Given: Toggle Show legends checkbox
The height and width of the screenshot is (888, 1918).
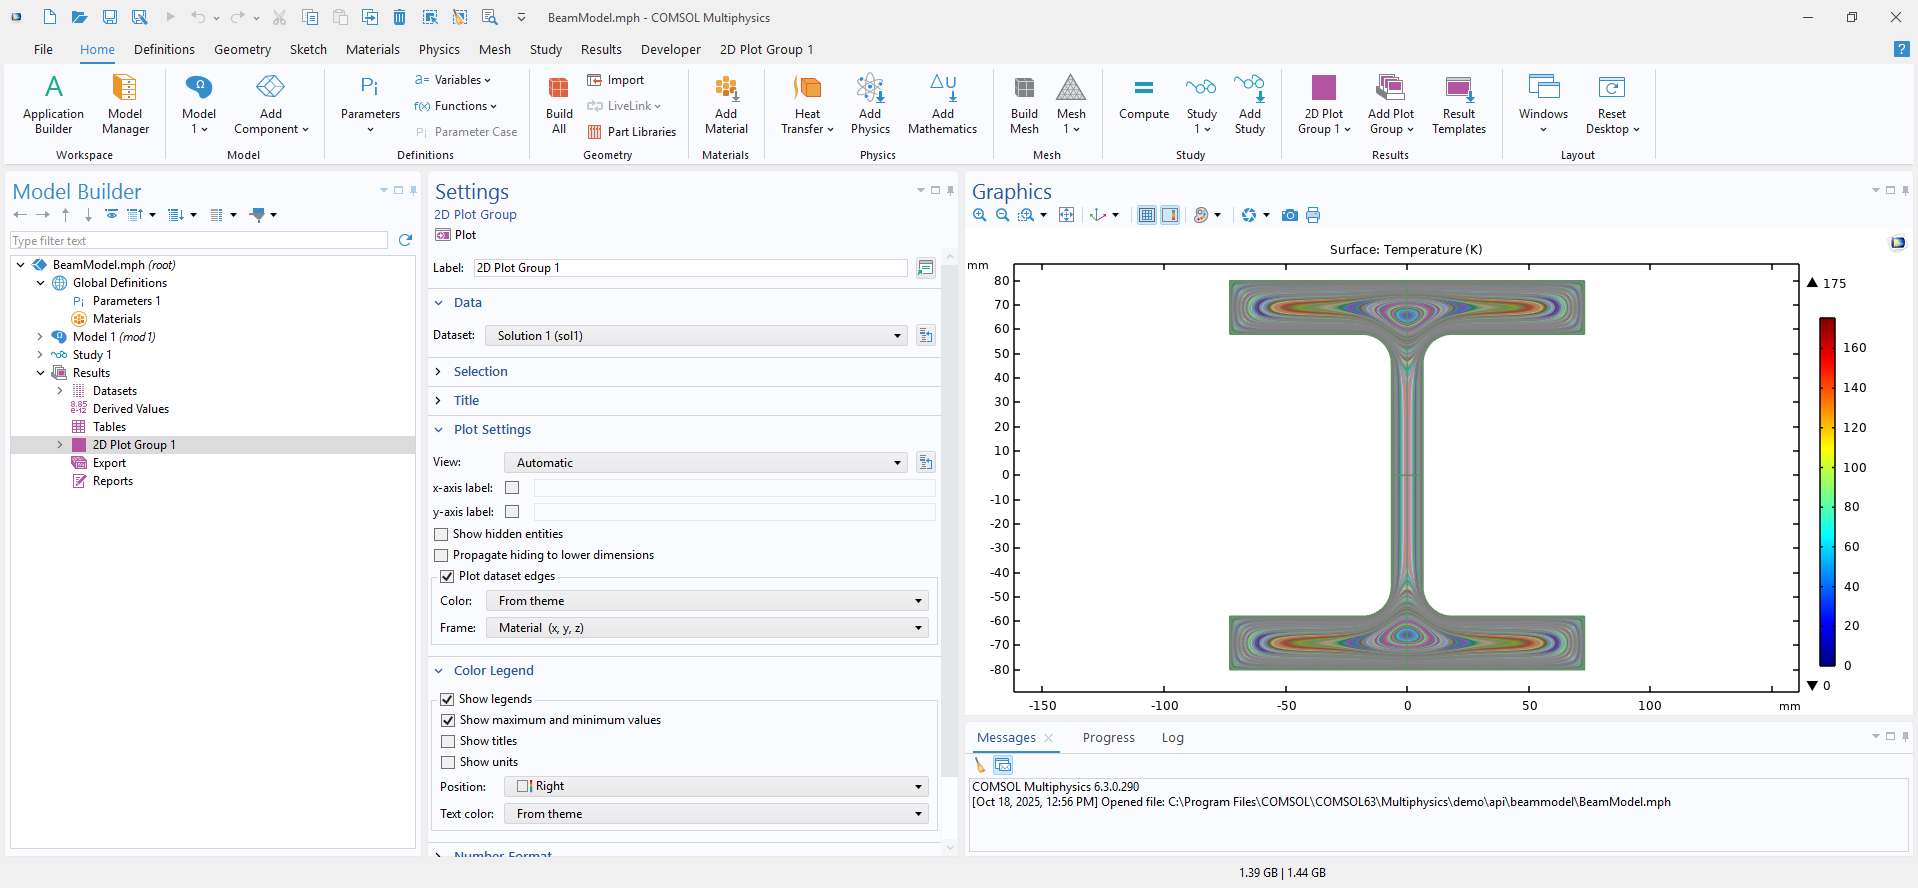Looking at the screenshot, I should 447,699.
